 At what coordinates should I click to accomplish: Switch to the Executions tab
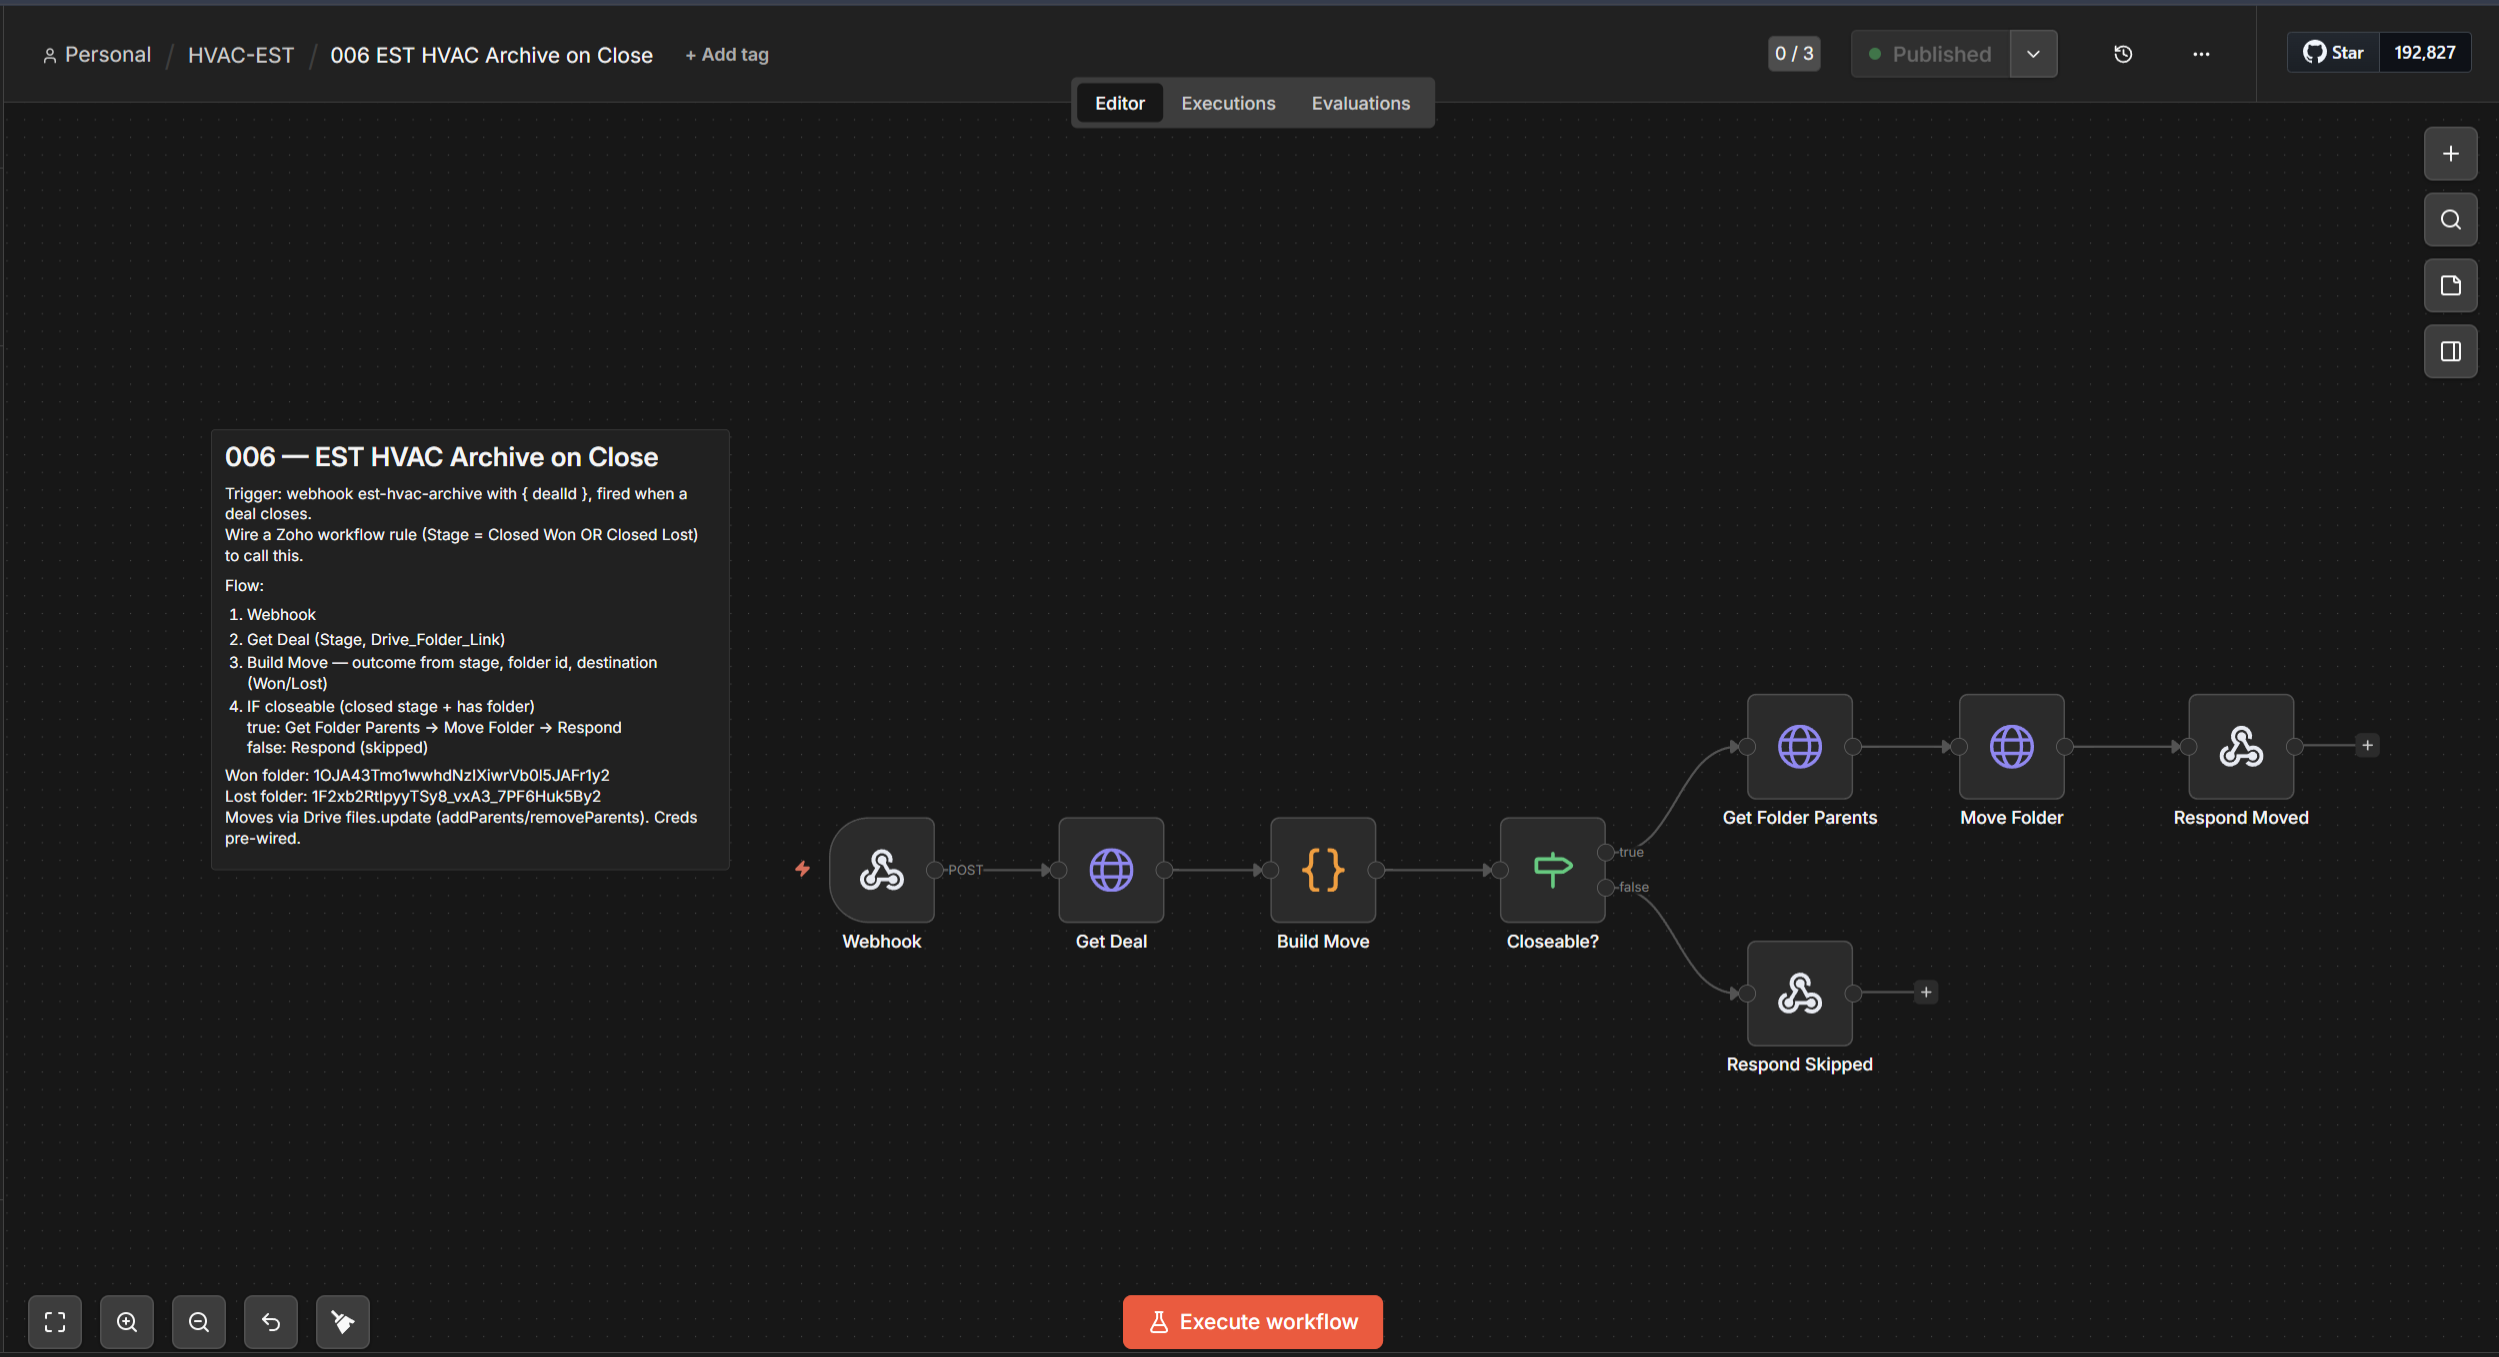(x=1228, y=103)
